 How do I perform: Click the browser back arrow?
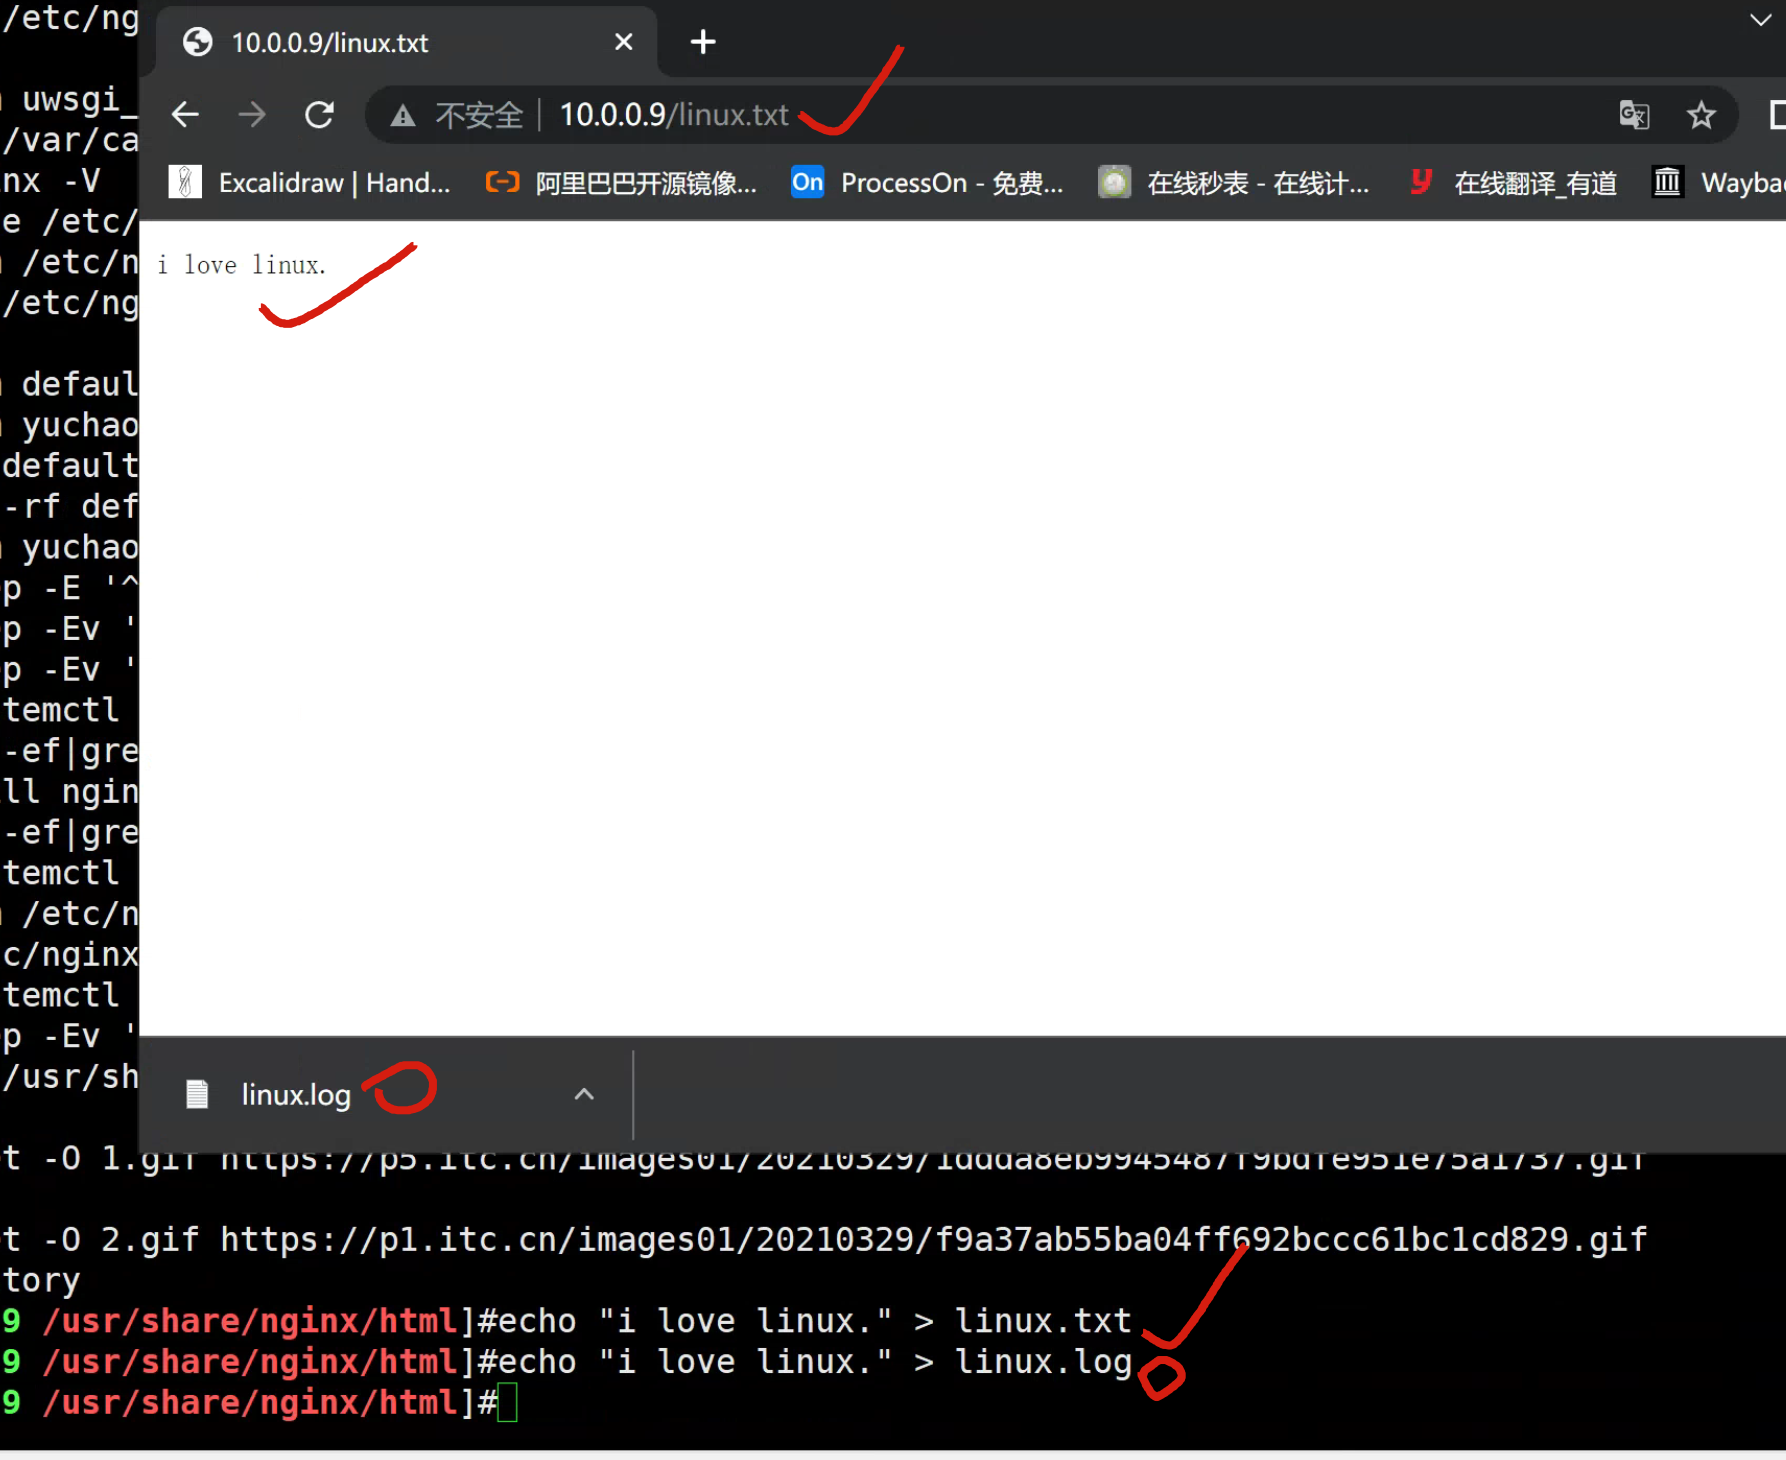coord(185,115)
